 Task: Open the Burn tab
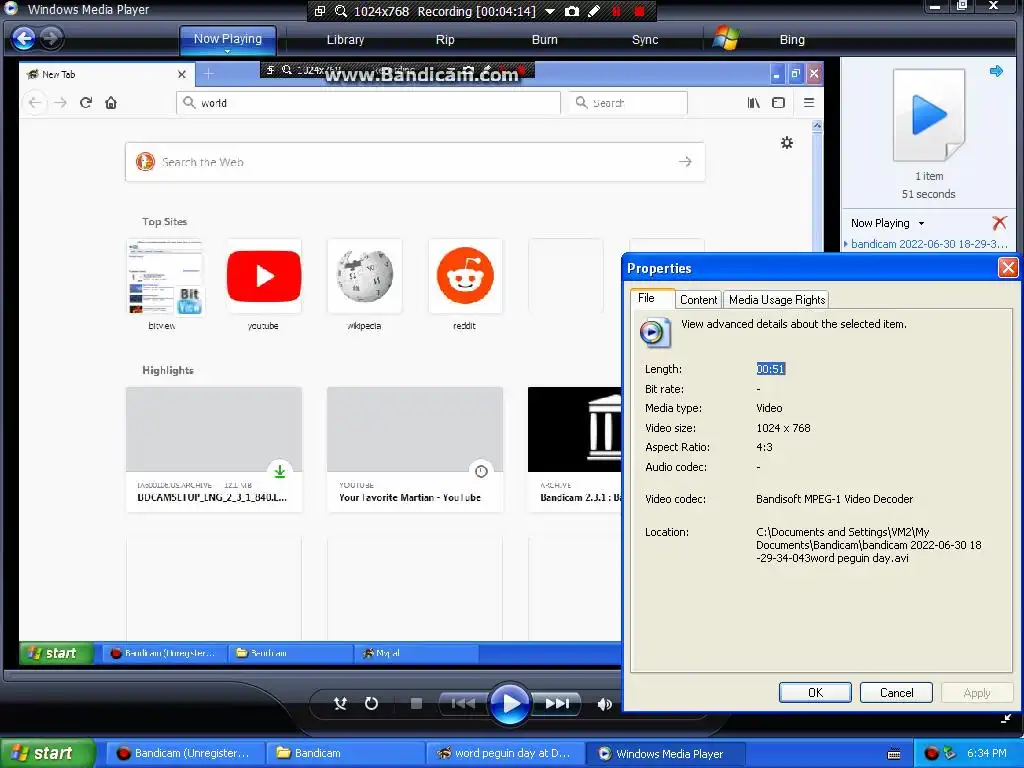[x=544, y=40]
